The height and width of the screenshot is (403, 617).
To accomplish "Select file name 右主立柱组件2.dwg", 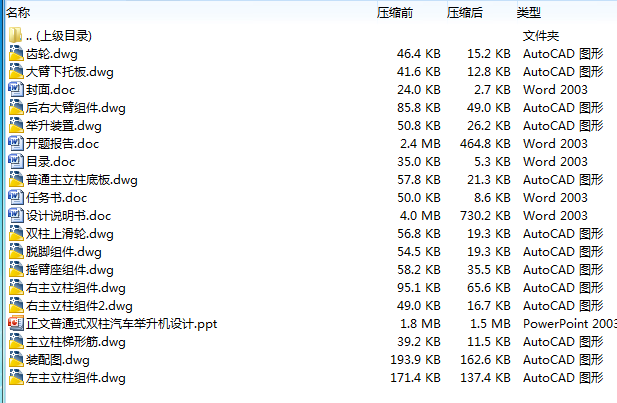I will pos(79,306).
